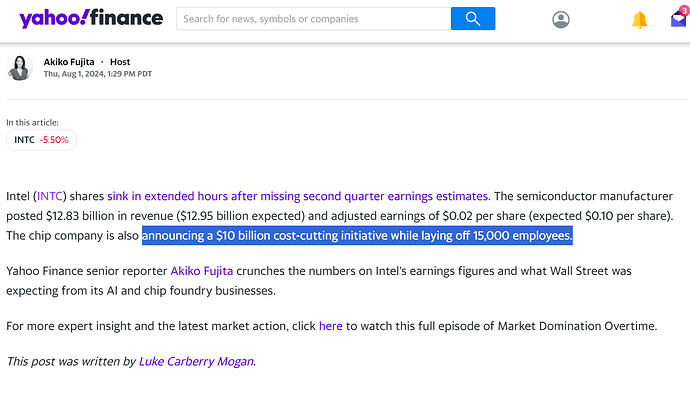Focus the news and symbols search field
This screenshot has width=690, height=393.
314,18
